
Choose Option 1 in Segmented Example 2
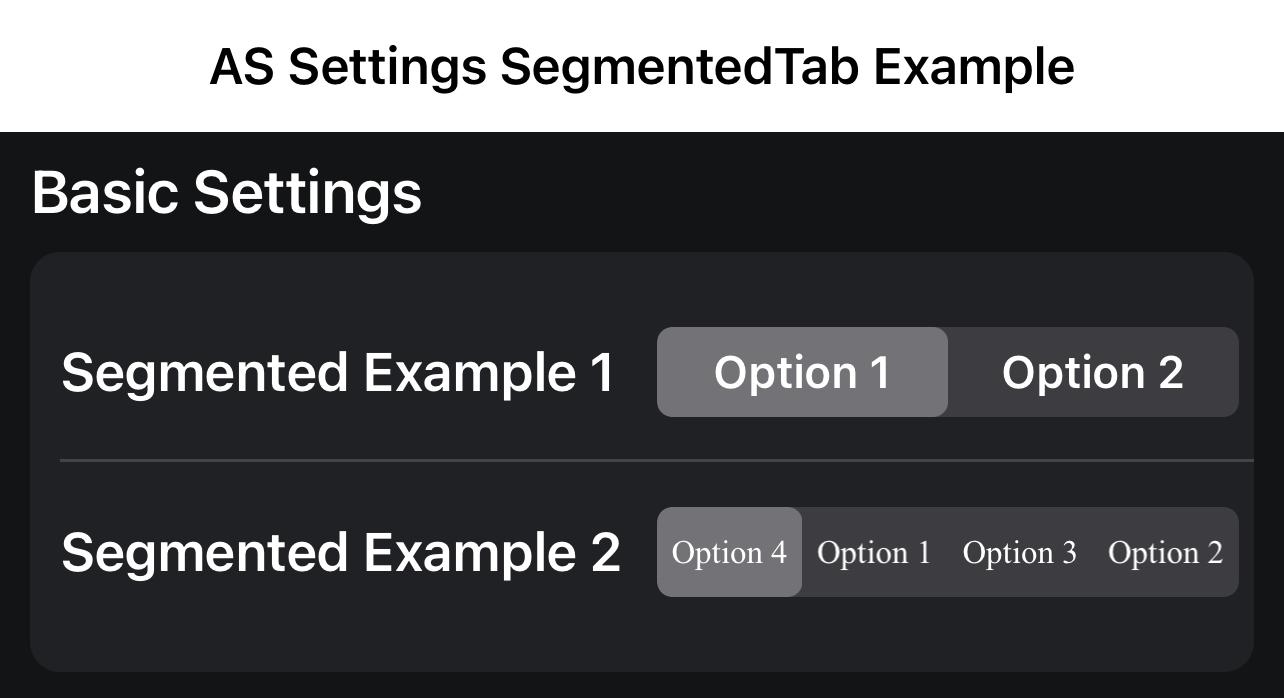coord(874,552)
